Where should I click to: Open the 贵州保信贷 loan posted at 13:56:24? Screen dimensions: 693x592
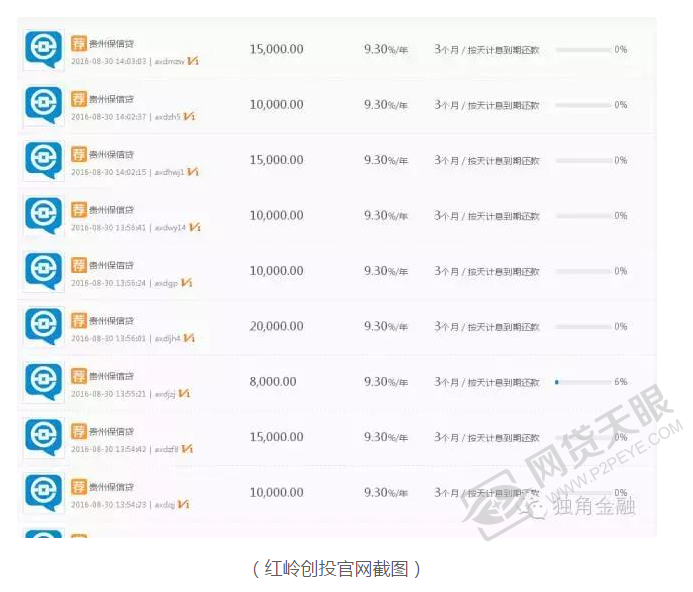(111, 265)
